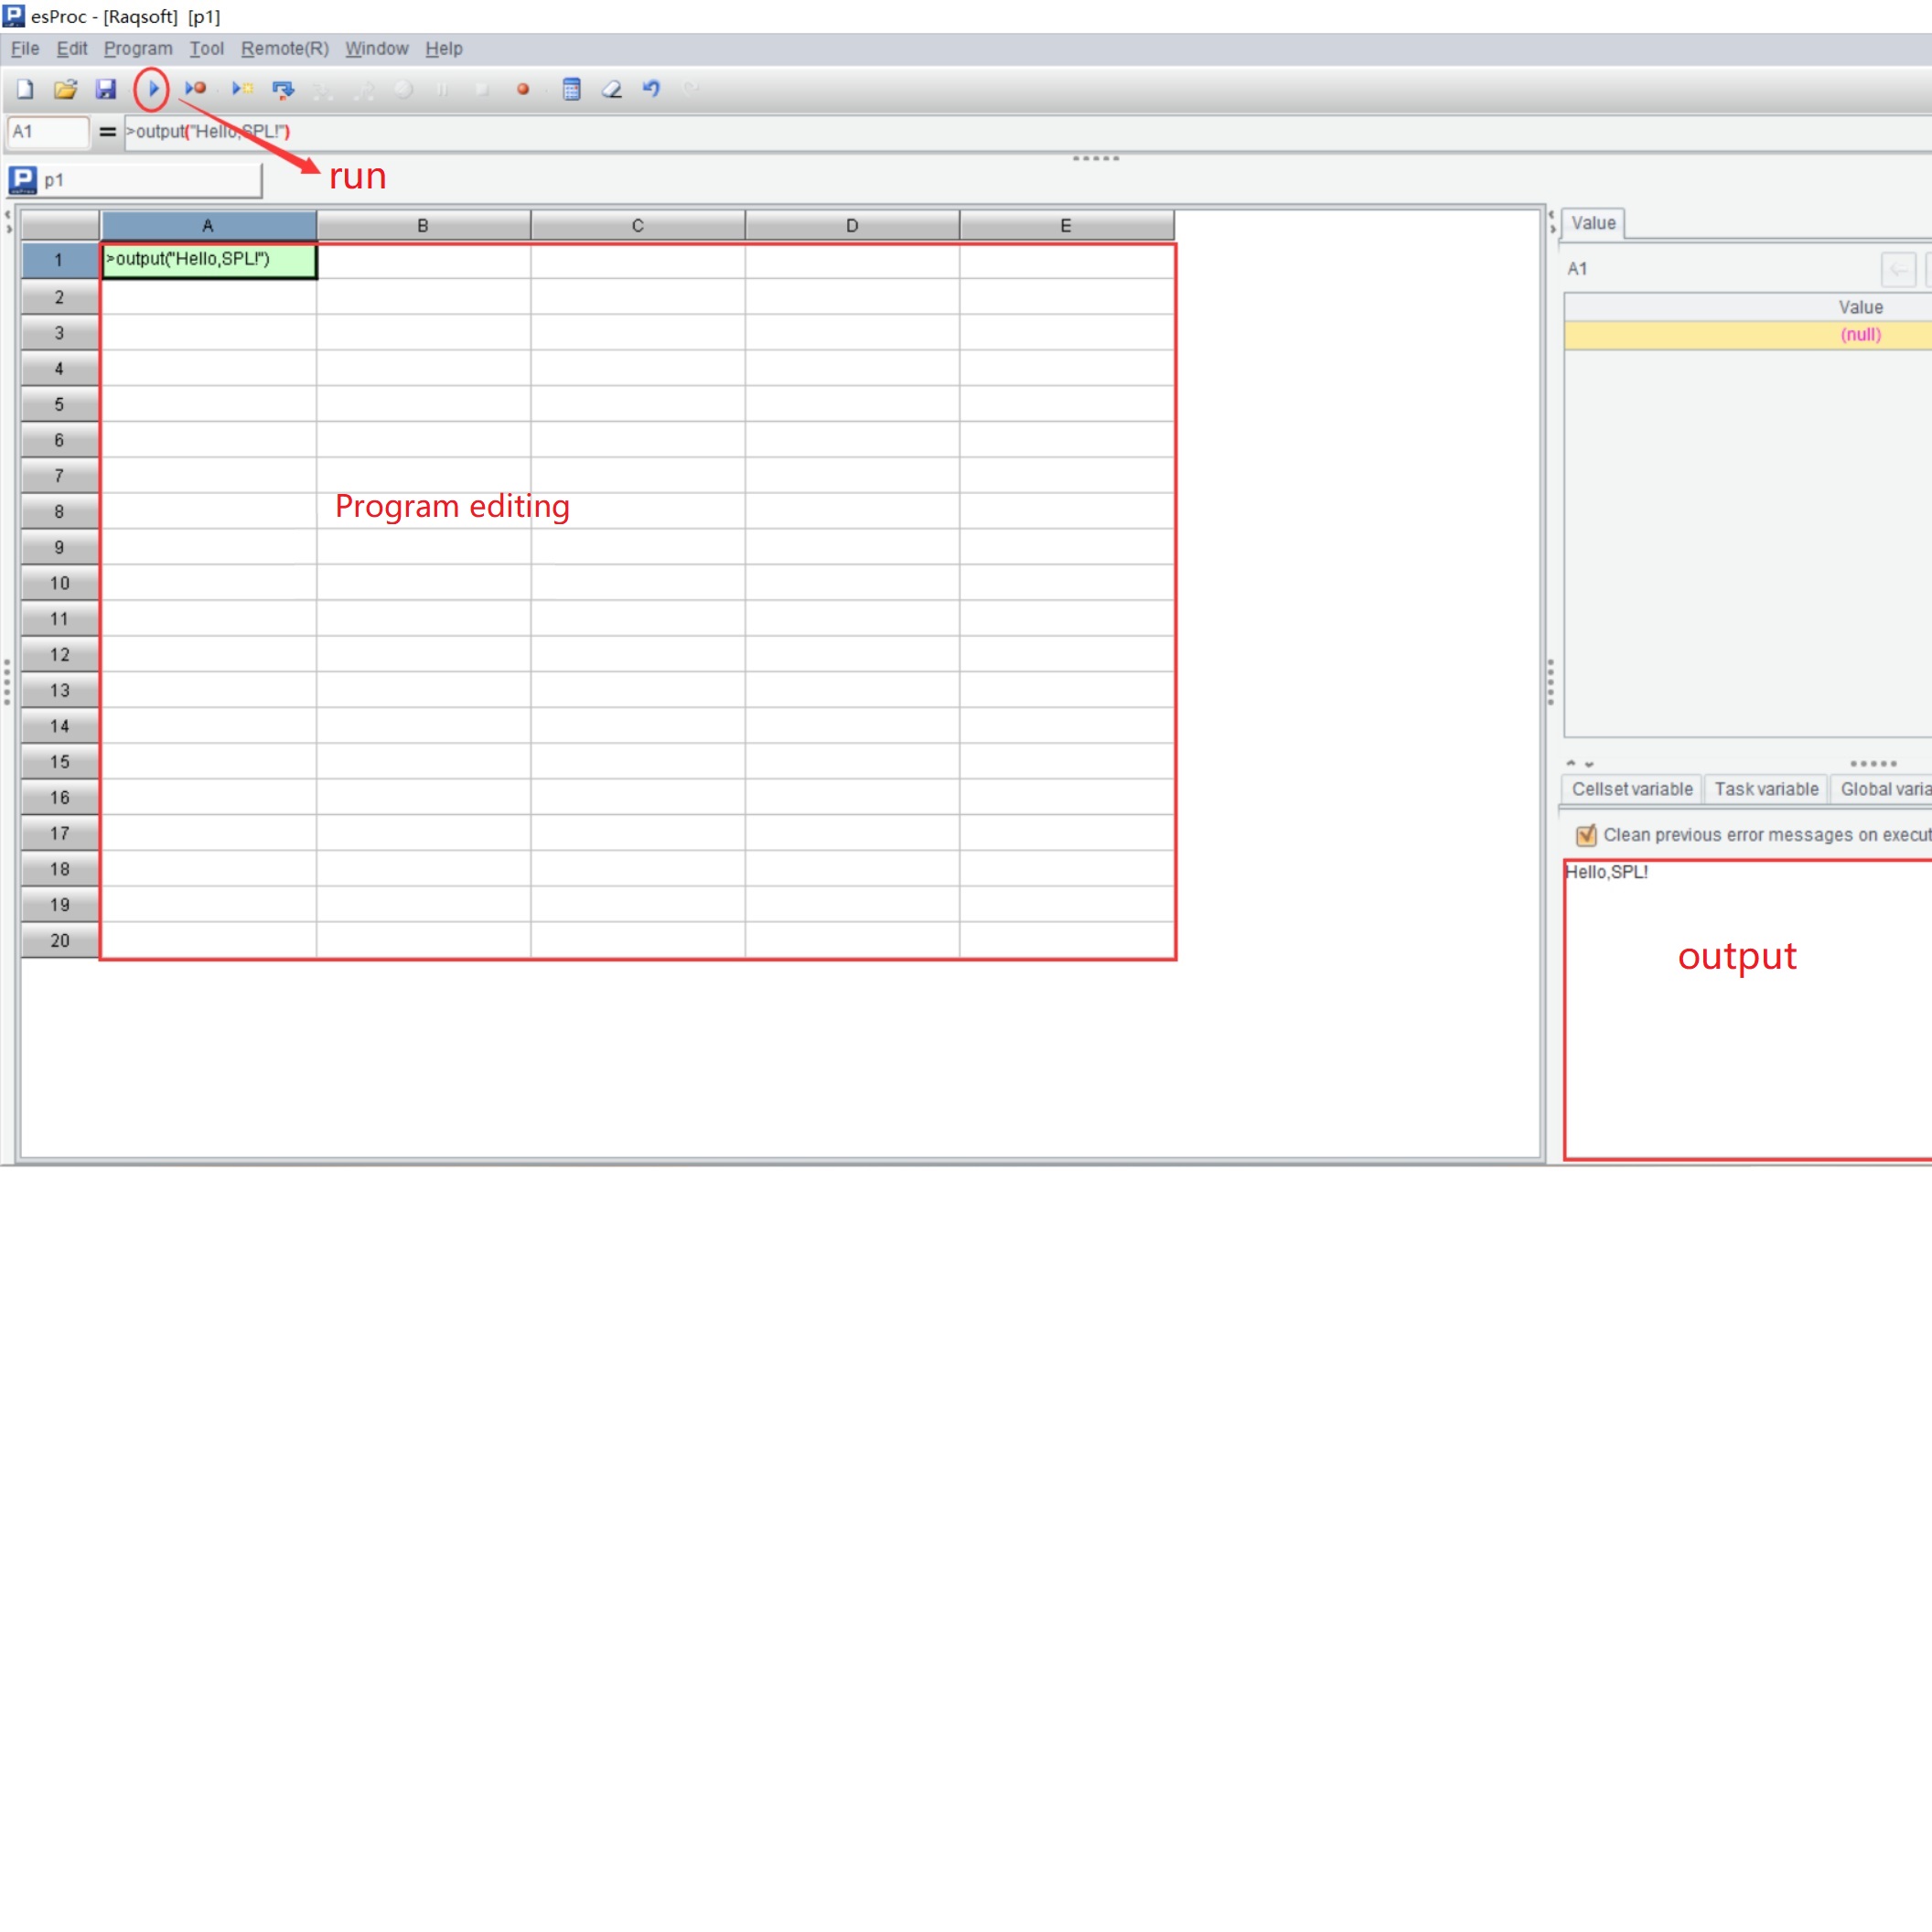Click the eraser clear icon
The width and height of the screenshot is (1932, 1932).
tap(611, 89)
